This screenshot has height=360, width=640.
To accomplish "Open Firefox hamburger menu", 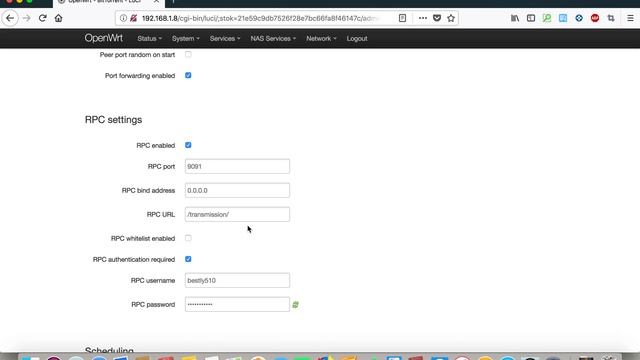I will pyautogui.click(x=630, y=18).
